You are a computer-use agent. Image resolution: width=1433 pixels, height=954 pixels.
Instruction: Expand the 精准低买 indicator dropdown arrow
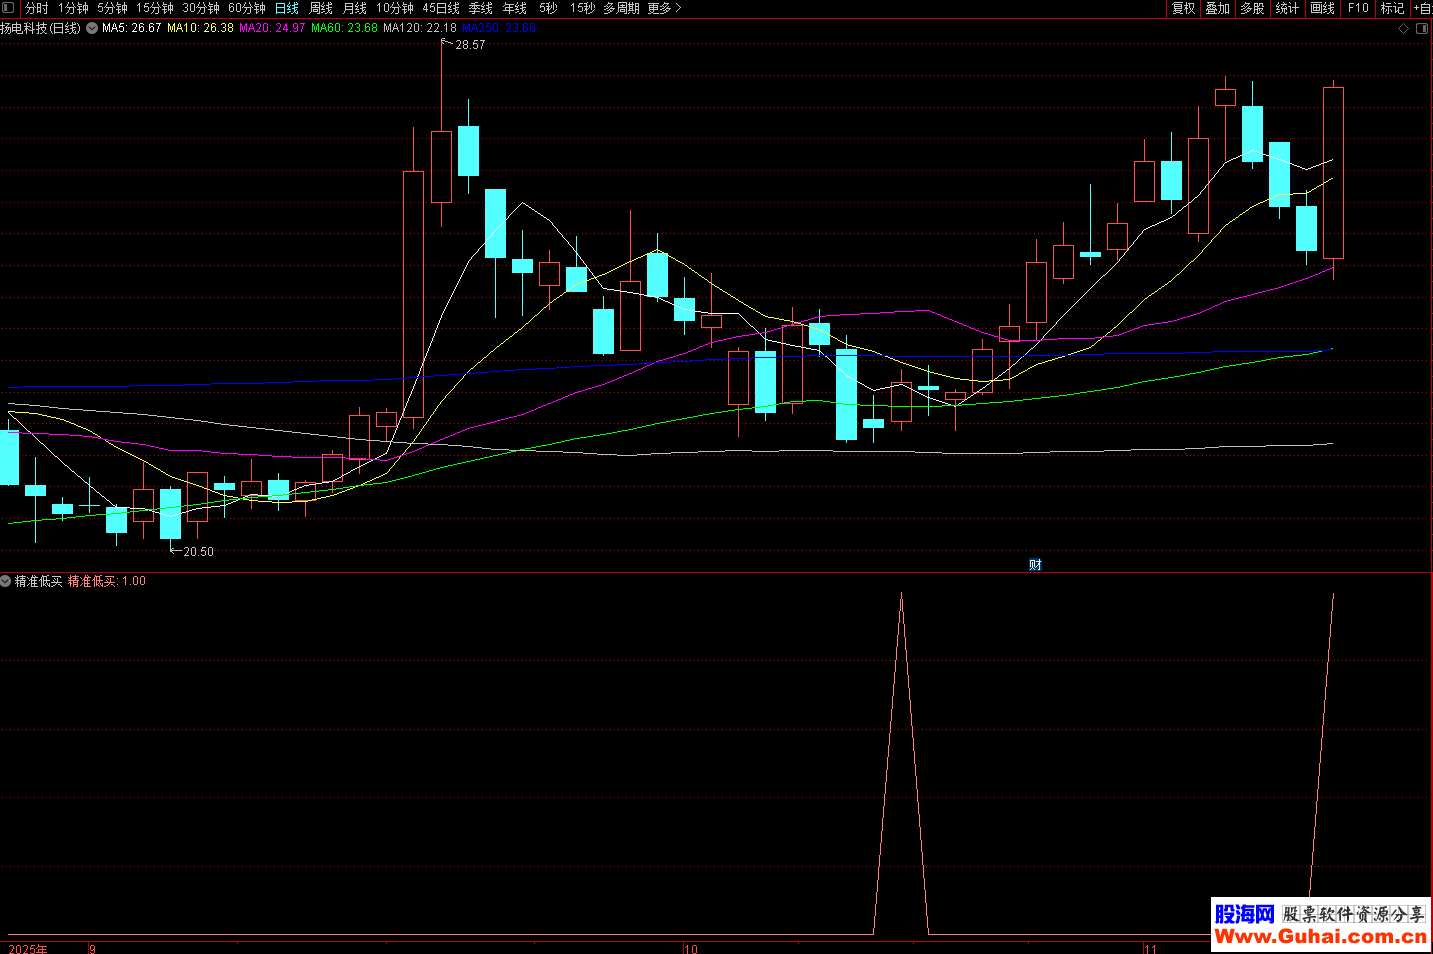(x=6, y=581)
